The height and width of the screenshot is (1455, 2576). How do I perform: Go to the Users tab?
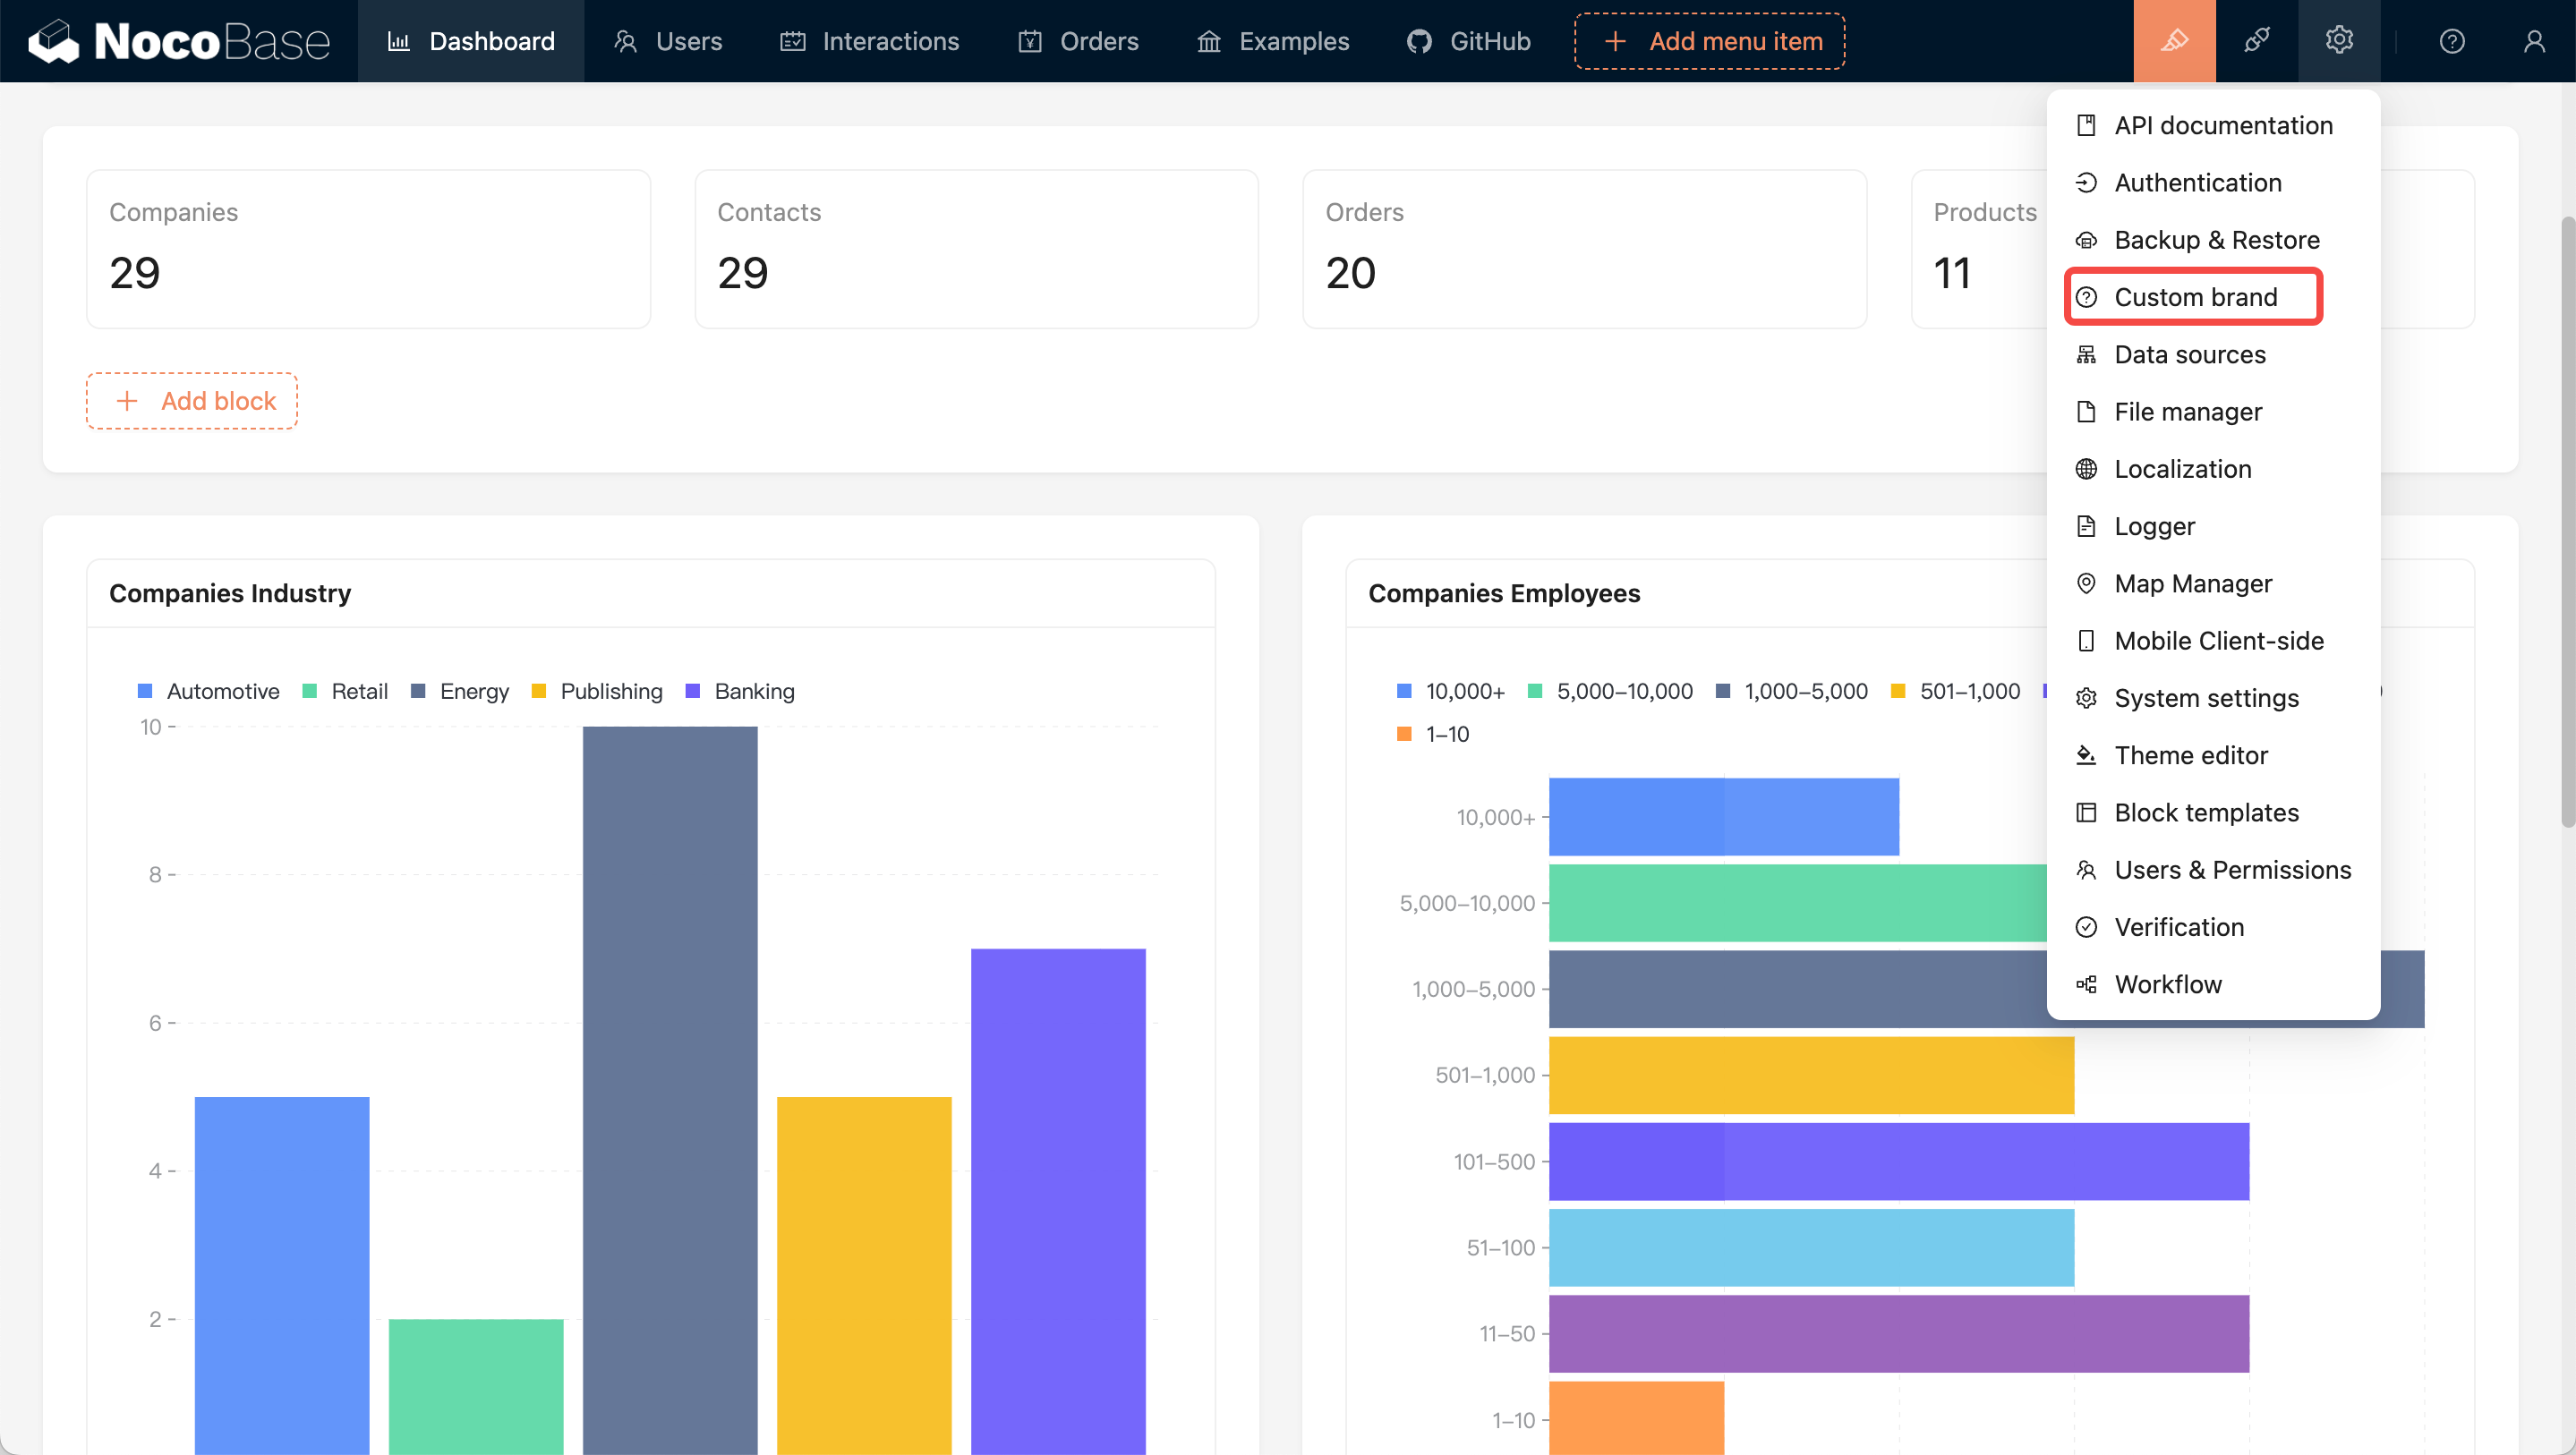click(668, 41)
